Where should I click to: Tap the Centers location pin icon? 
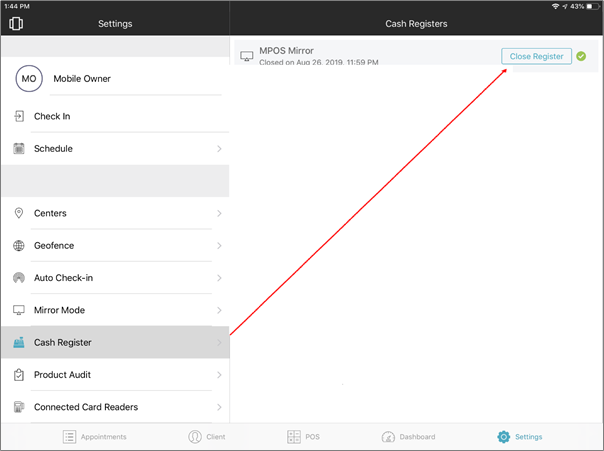pos(18,213)
